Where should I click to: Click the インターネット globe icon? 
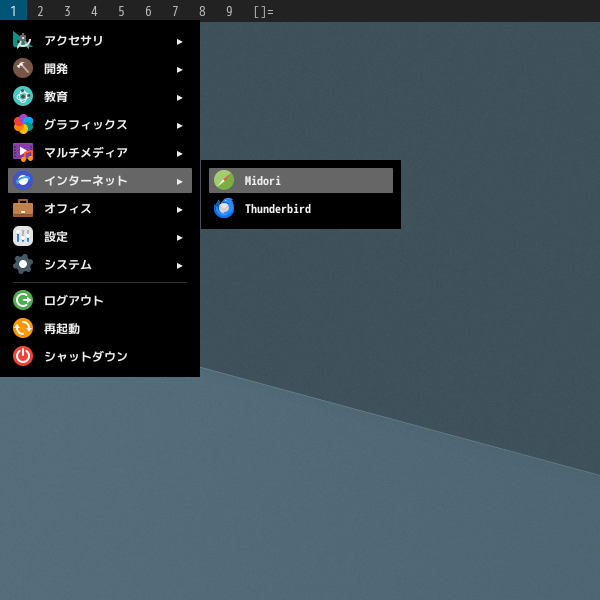23,180
